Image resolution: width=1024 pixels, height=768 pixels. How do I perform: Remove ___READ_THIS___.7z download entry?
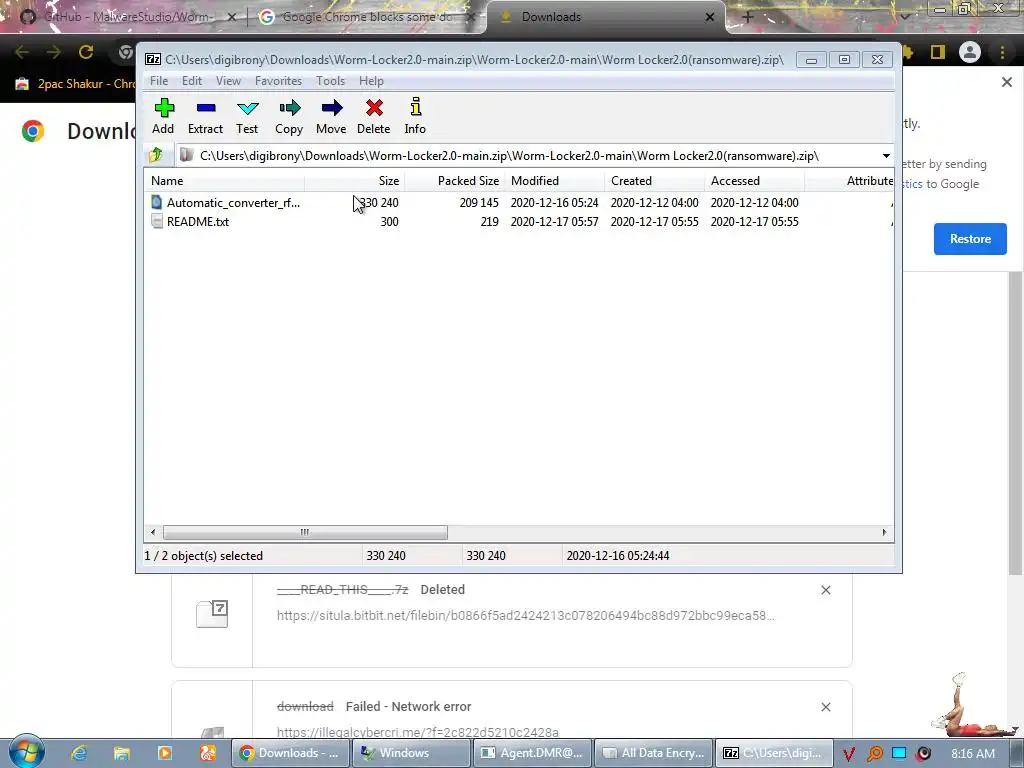click(825, 590)
